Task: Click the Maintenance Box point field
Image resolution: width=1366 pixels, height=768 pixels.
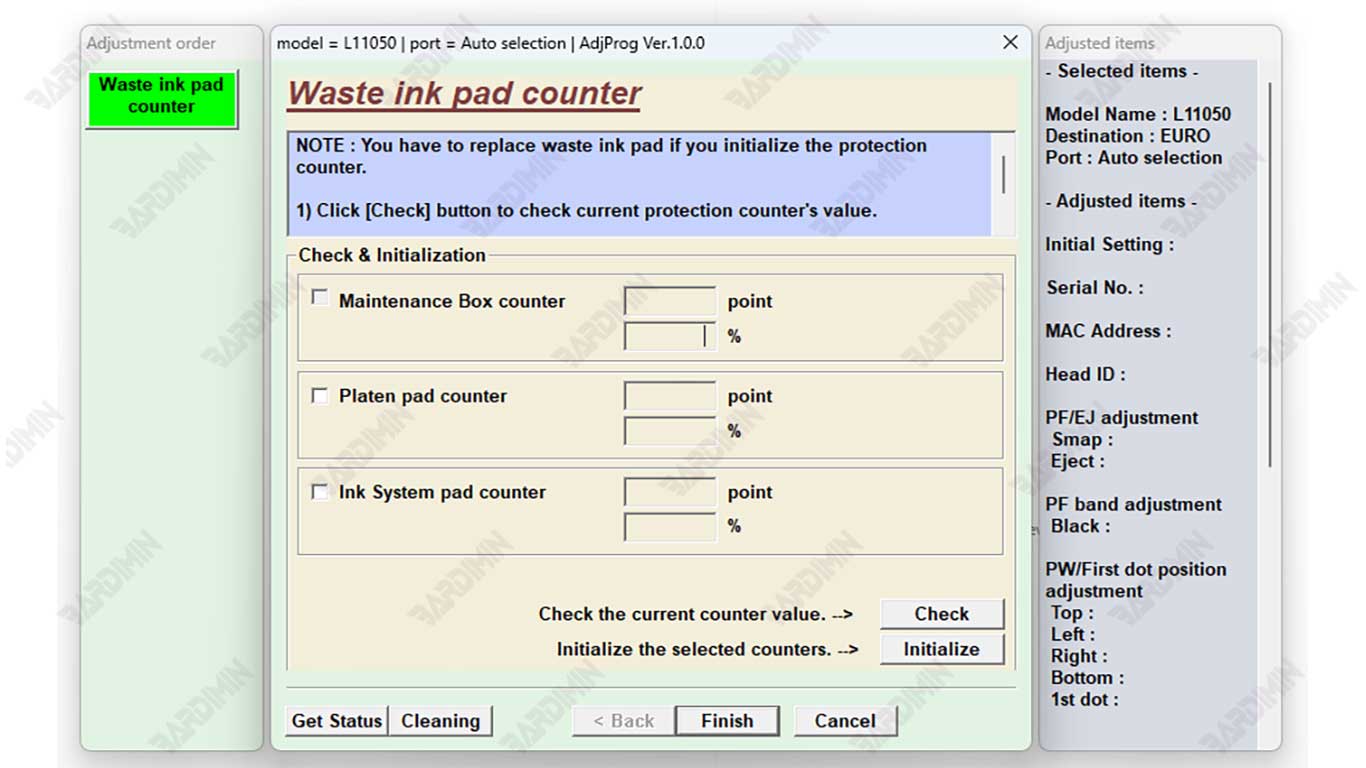Action: click(x=669, y=301)
